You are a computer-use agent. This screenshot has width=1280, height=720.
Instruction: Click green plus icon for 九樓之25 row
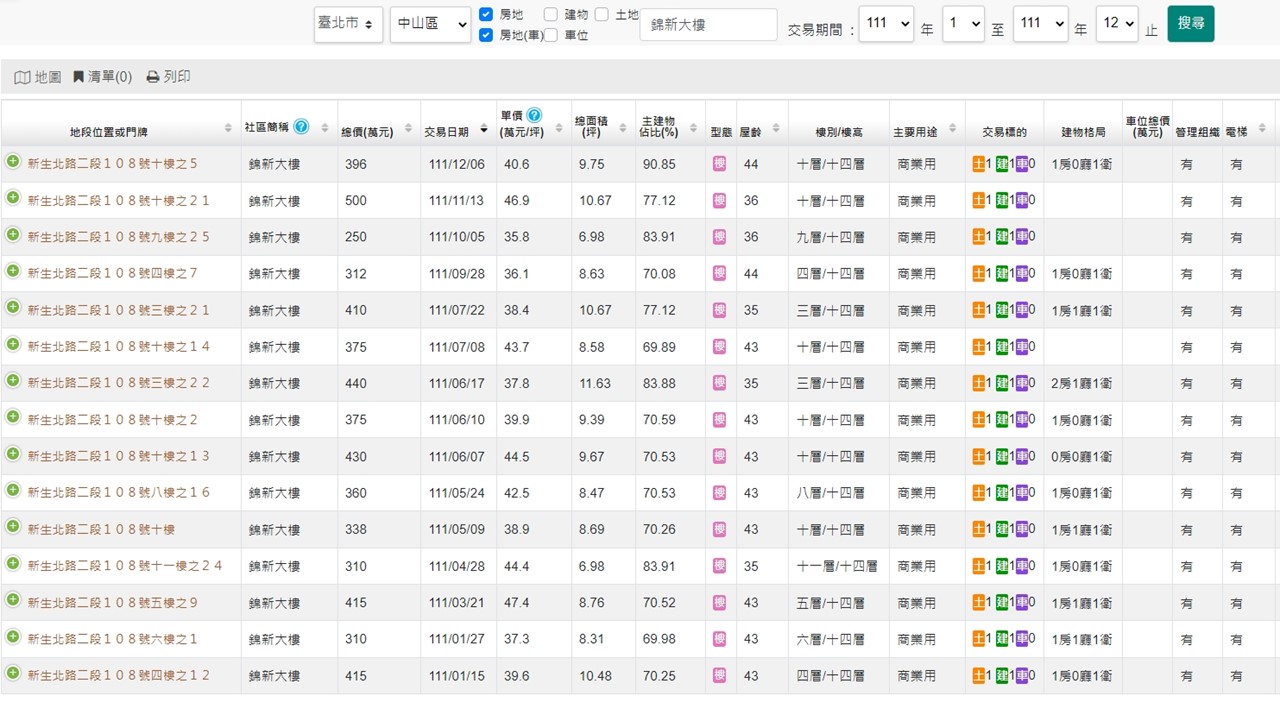13,235
